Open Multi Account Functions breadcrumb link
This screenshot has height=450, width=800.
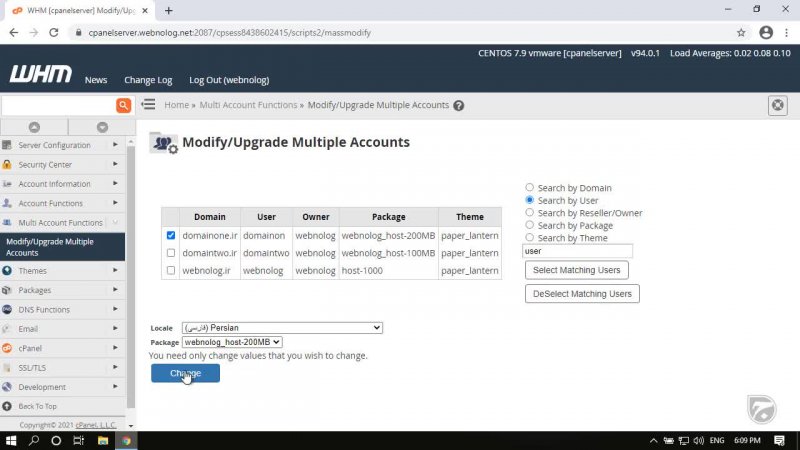point(248,105)
